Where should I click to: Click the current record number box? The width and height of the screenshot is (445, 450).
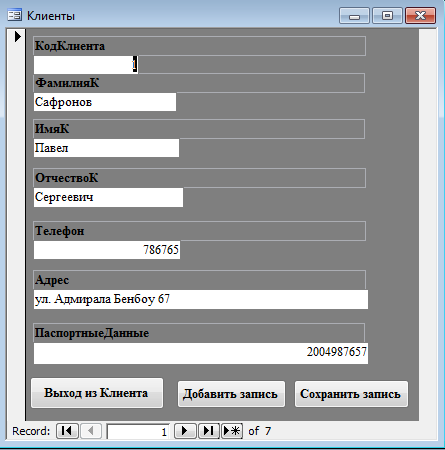[x=138, y=431]
